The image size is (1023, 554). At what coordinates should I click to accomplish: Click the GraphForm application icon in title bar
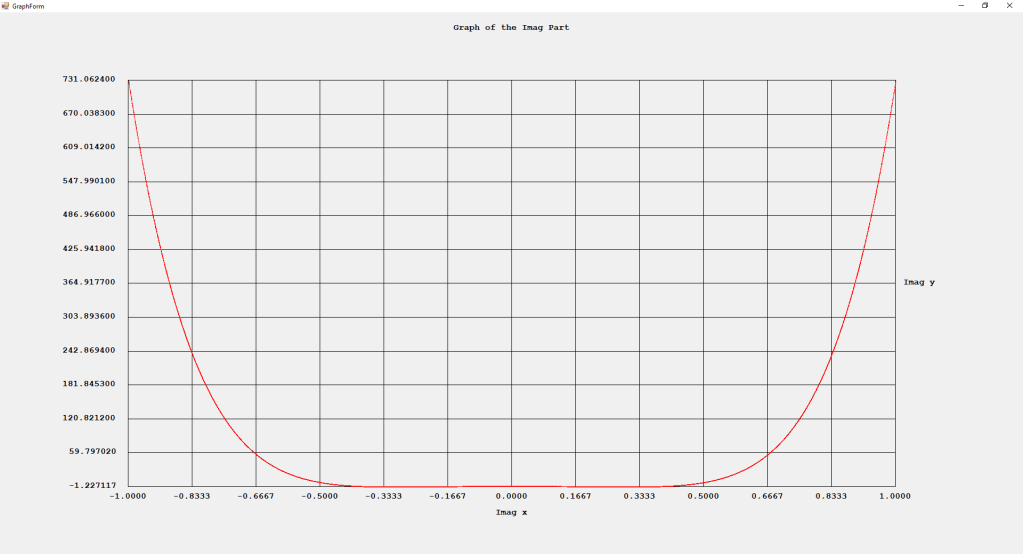[5, 5]
